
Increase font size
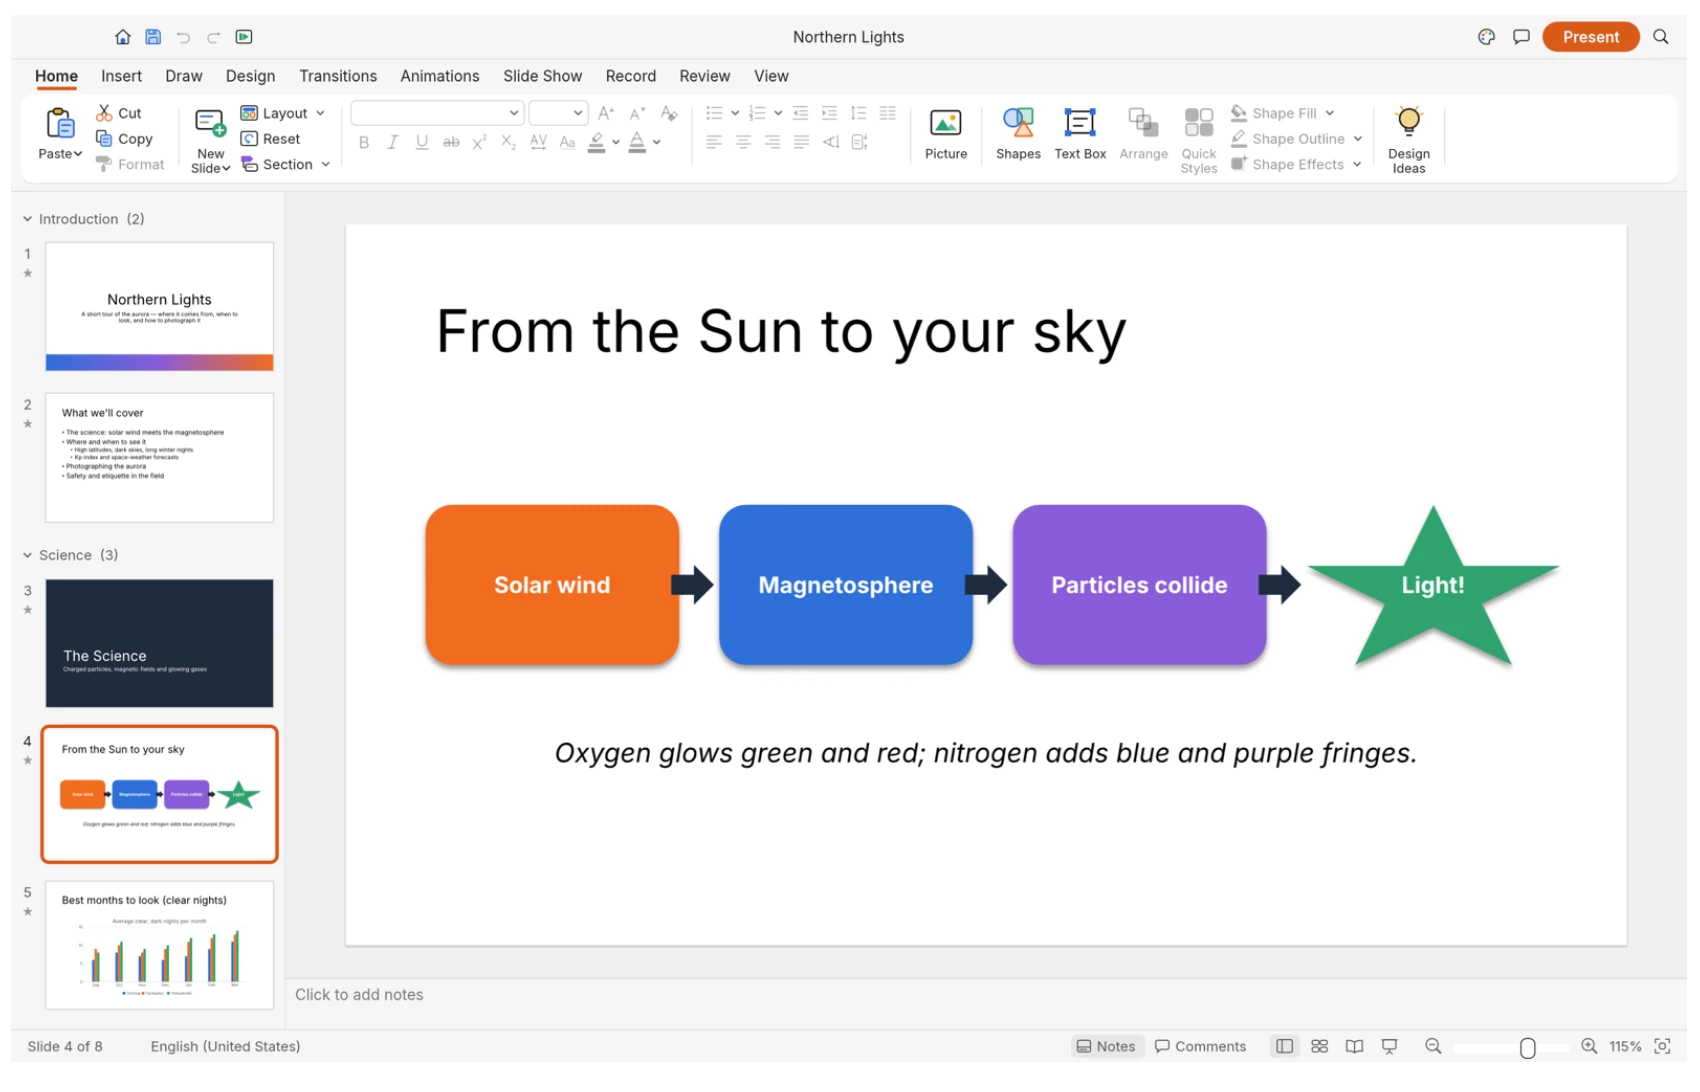click(x=606, y=113)
